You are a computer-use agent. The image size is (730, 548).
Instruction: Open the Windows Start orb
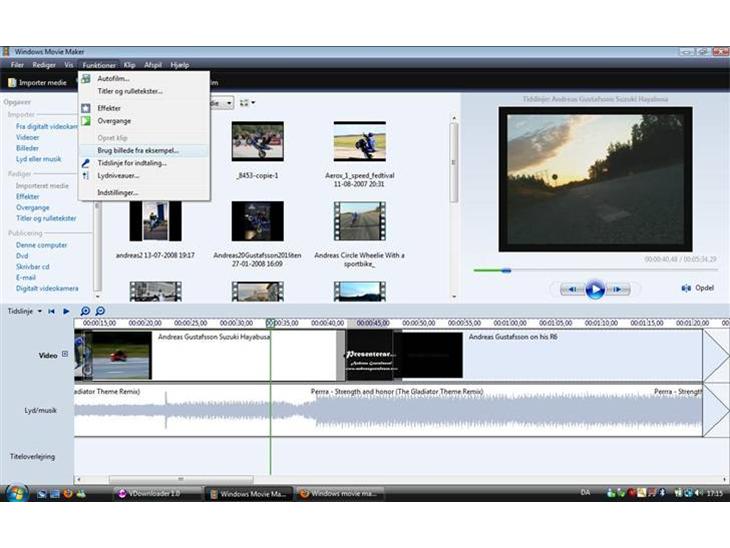pyautogui.click(x=17, y=493)
